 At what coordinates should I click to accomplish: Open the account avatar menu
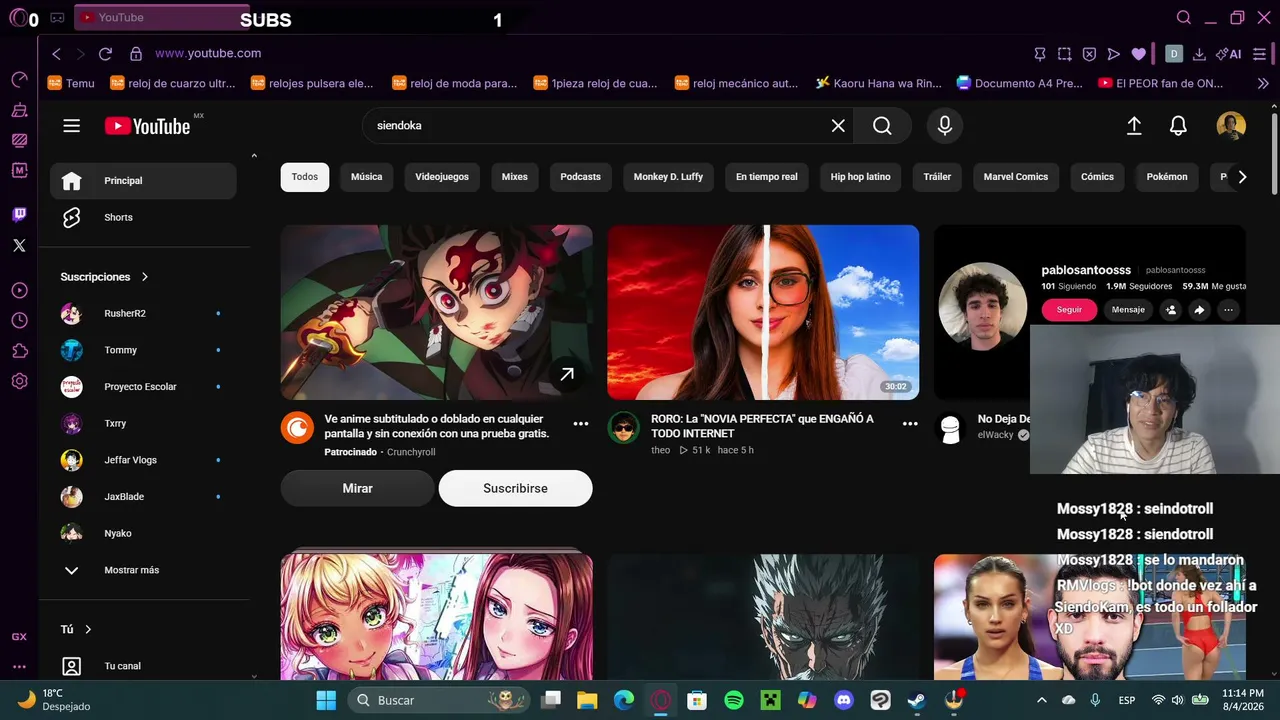point(1231,126)
